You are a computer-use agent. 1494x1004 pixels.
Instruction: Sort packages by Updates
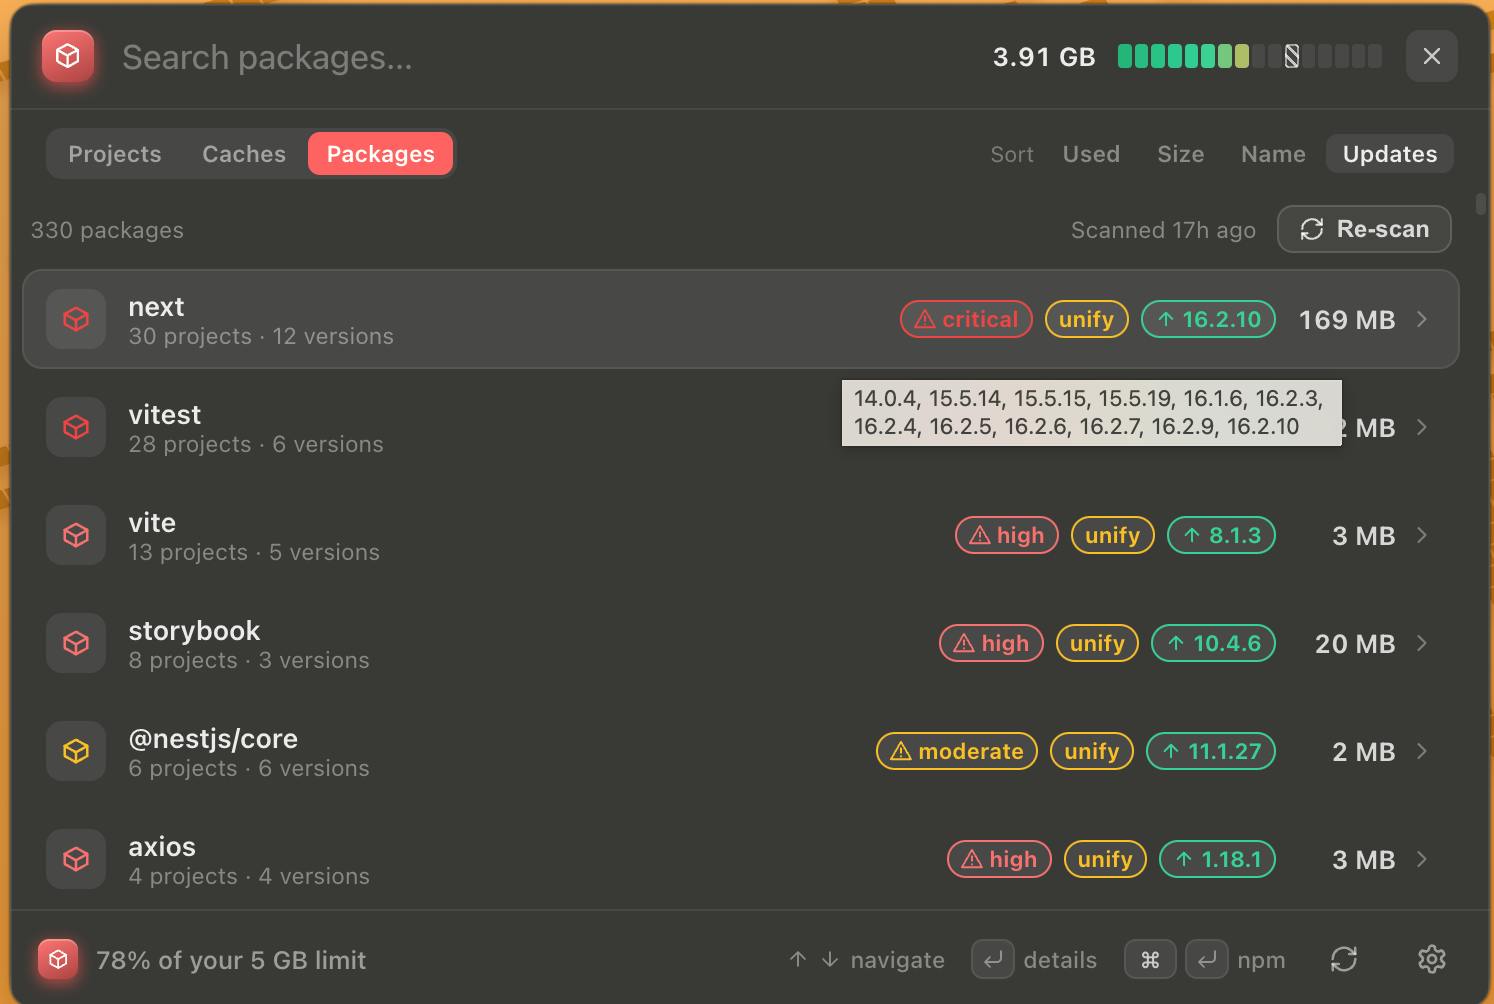point(1390,154)
